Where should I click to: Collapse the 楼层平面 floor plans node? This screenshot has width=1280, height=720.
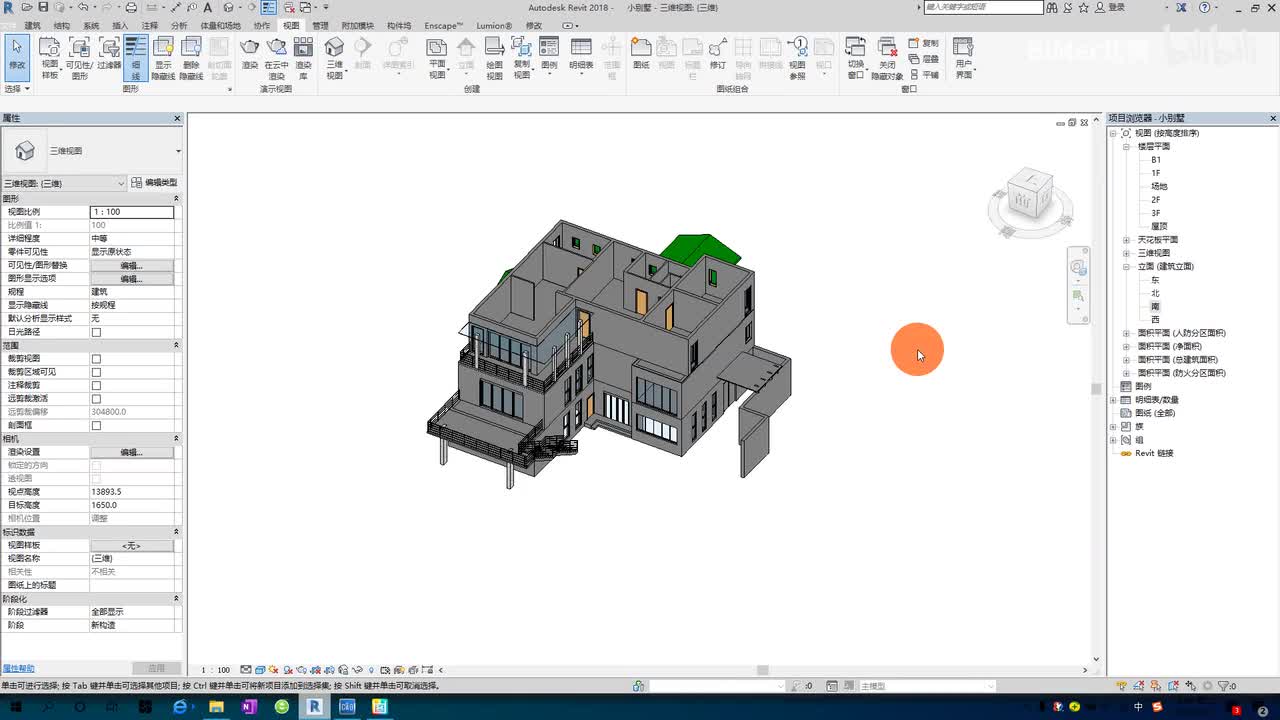[x=1126, y=146]
